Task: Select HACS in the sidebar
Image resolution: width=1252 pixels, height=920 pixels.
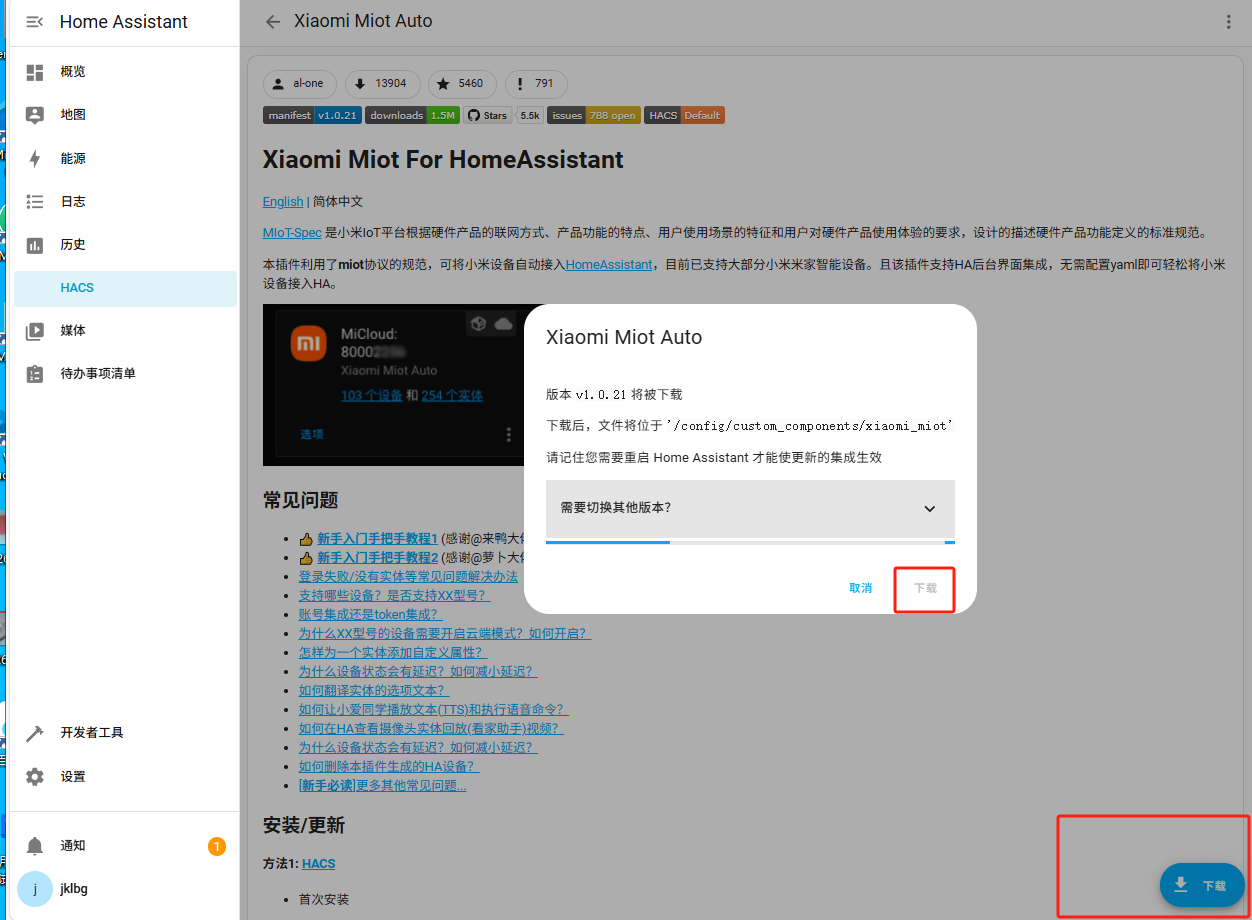Action: point(126,288)
